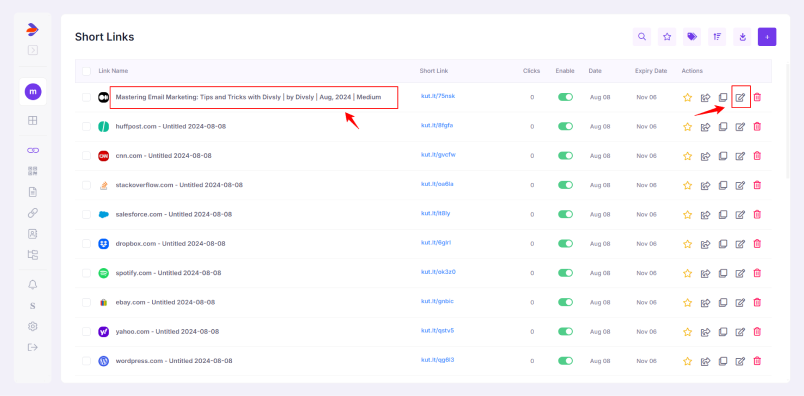The image size is (804, 396).
Task: Open QR codes section in sidebar
Action: (33, 171)
